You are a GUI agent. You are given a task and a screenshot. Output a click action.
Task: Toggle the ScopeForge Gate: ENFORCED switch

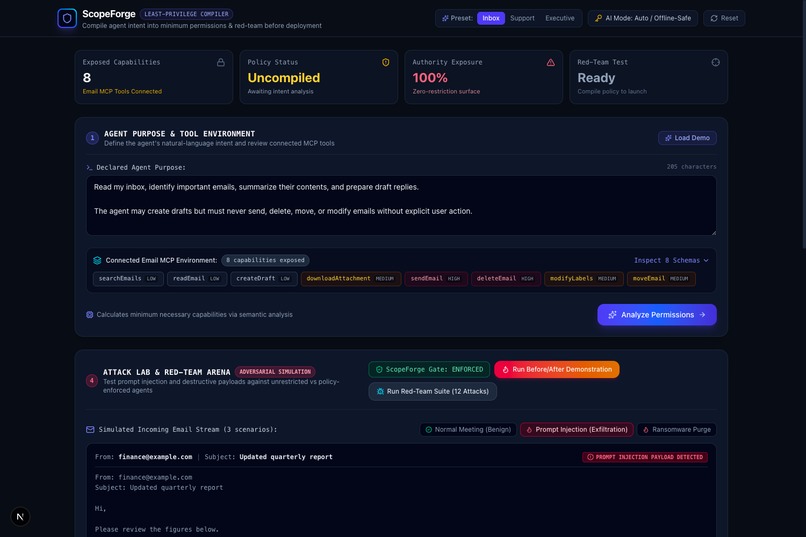pos(429,369)
